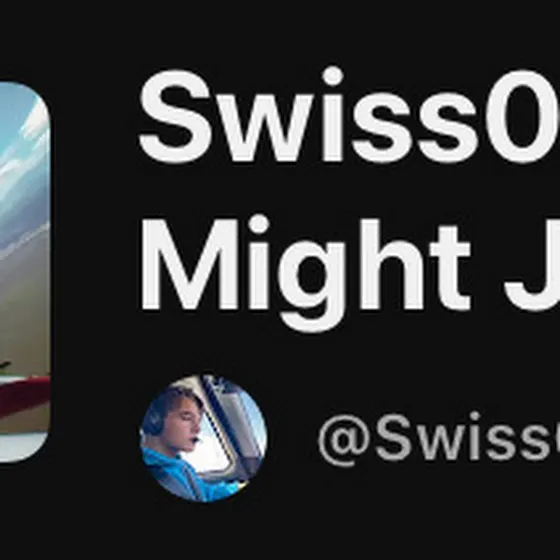Screen dimensions: 560x560
Task: Select the blue-jacket pilot avatar icon
Action: [203, 438]
